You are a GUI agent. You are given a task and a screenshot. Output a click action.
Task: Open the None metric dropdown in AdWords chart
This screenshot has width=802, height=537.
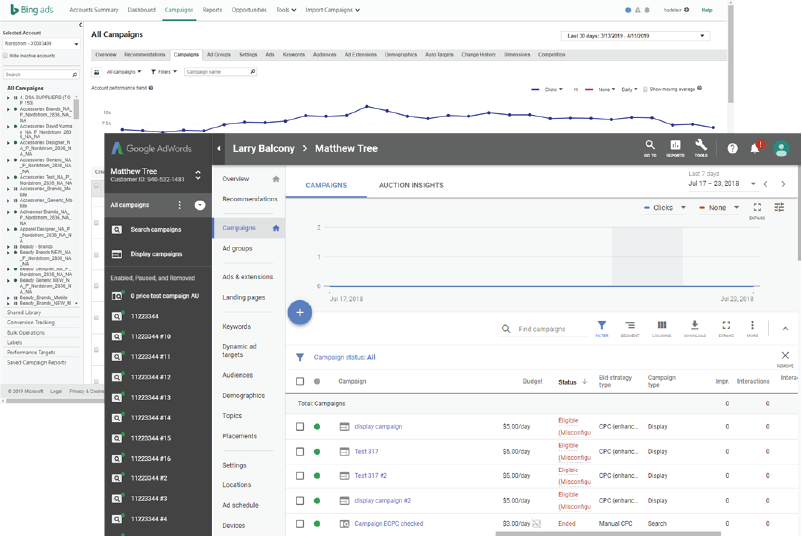pyautogui.click(x=719, y=208)
